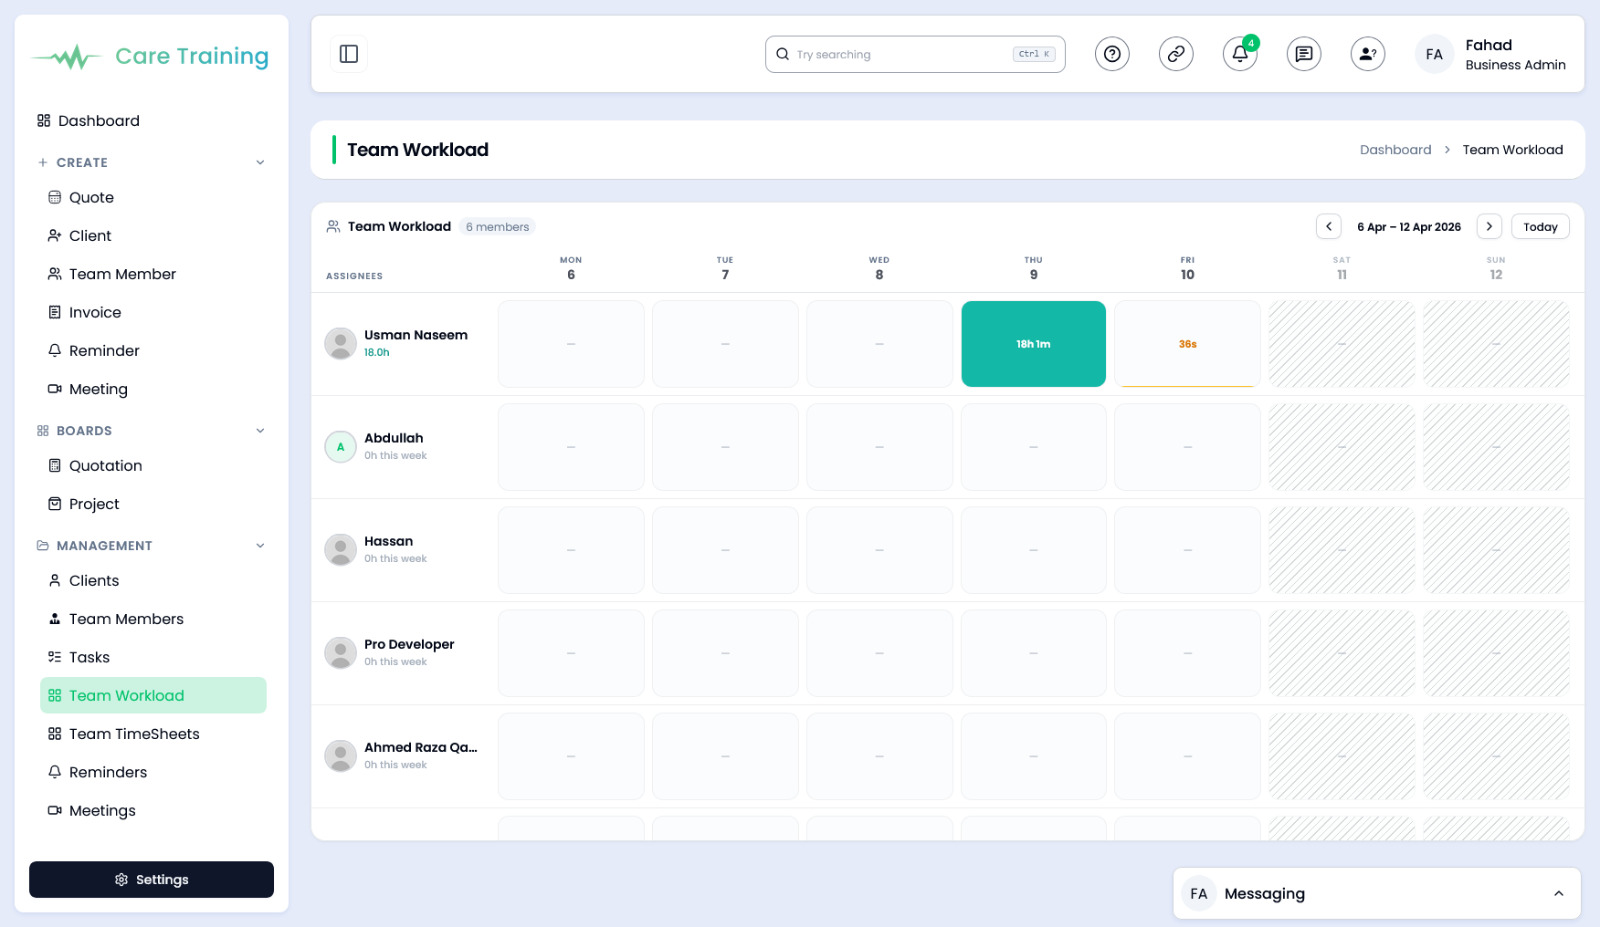Screen dimensions: 1600x927
Task: Navigate forward a week with the right arrow
Action: 1489,227
